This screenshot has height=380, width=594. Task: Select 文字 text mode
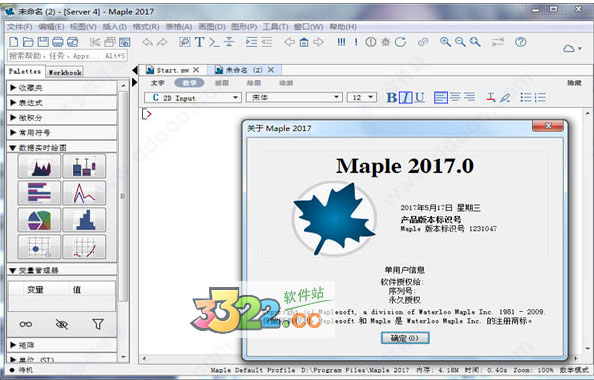pyautogui.click(x=158, y=83)
